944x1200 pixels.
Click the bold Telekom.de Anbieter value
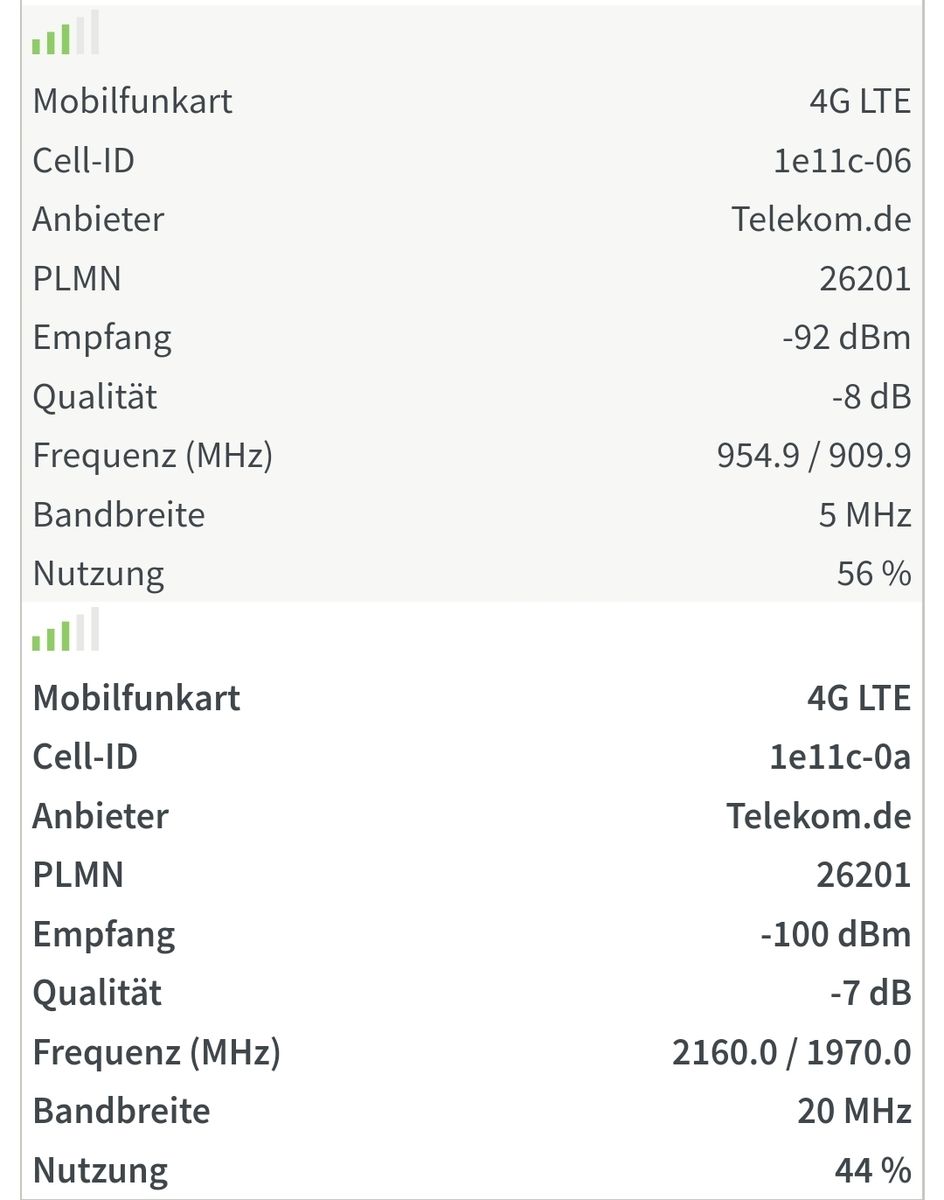point(818,816)
